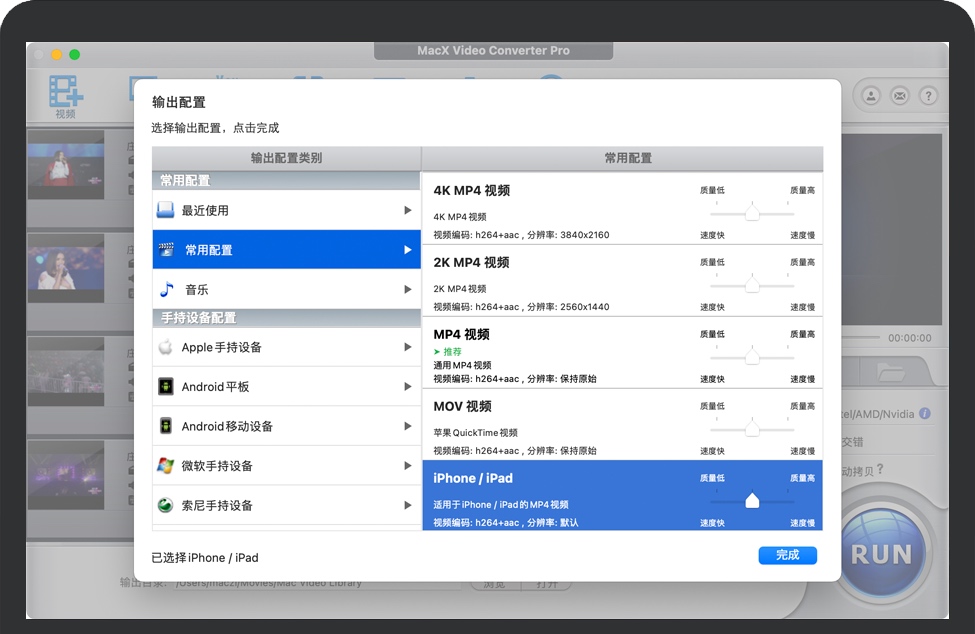Image resolution: width=975 pixels, height=634 pixels.
Task: Select the 常用配置 category row
Action: 286,250
